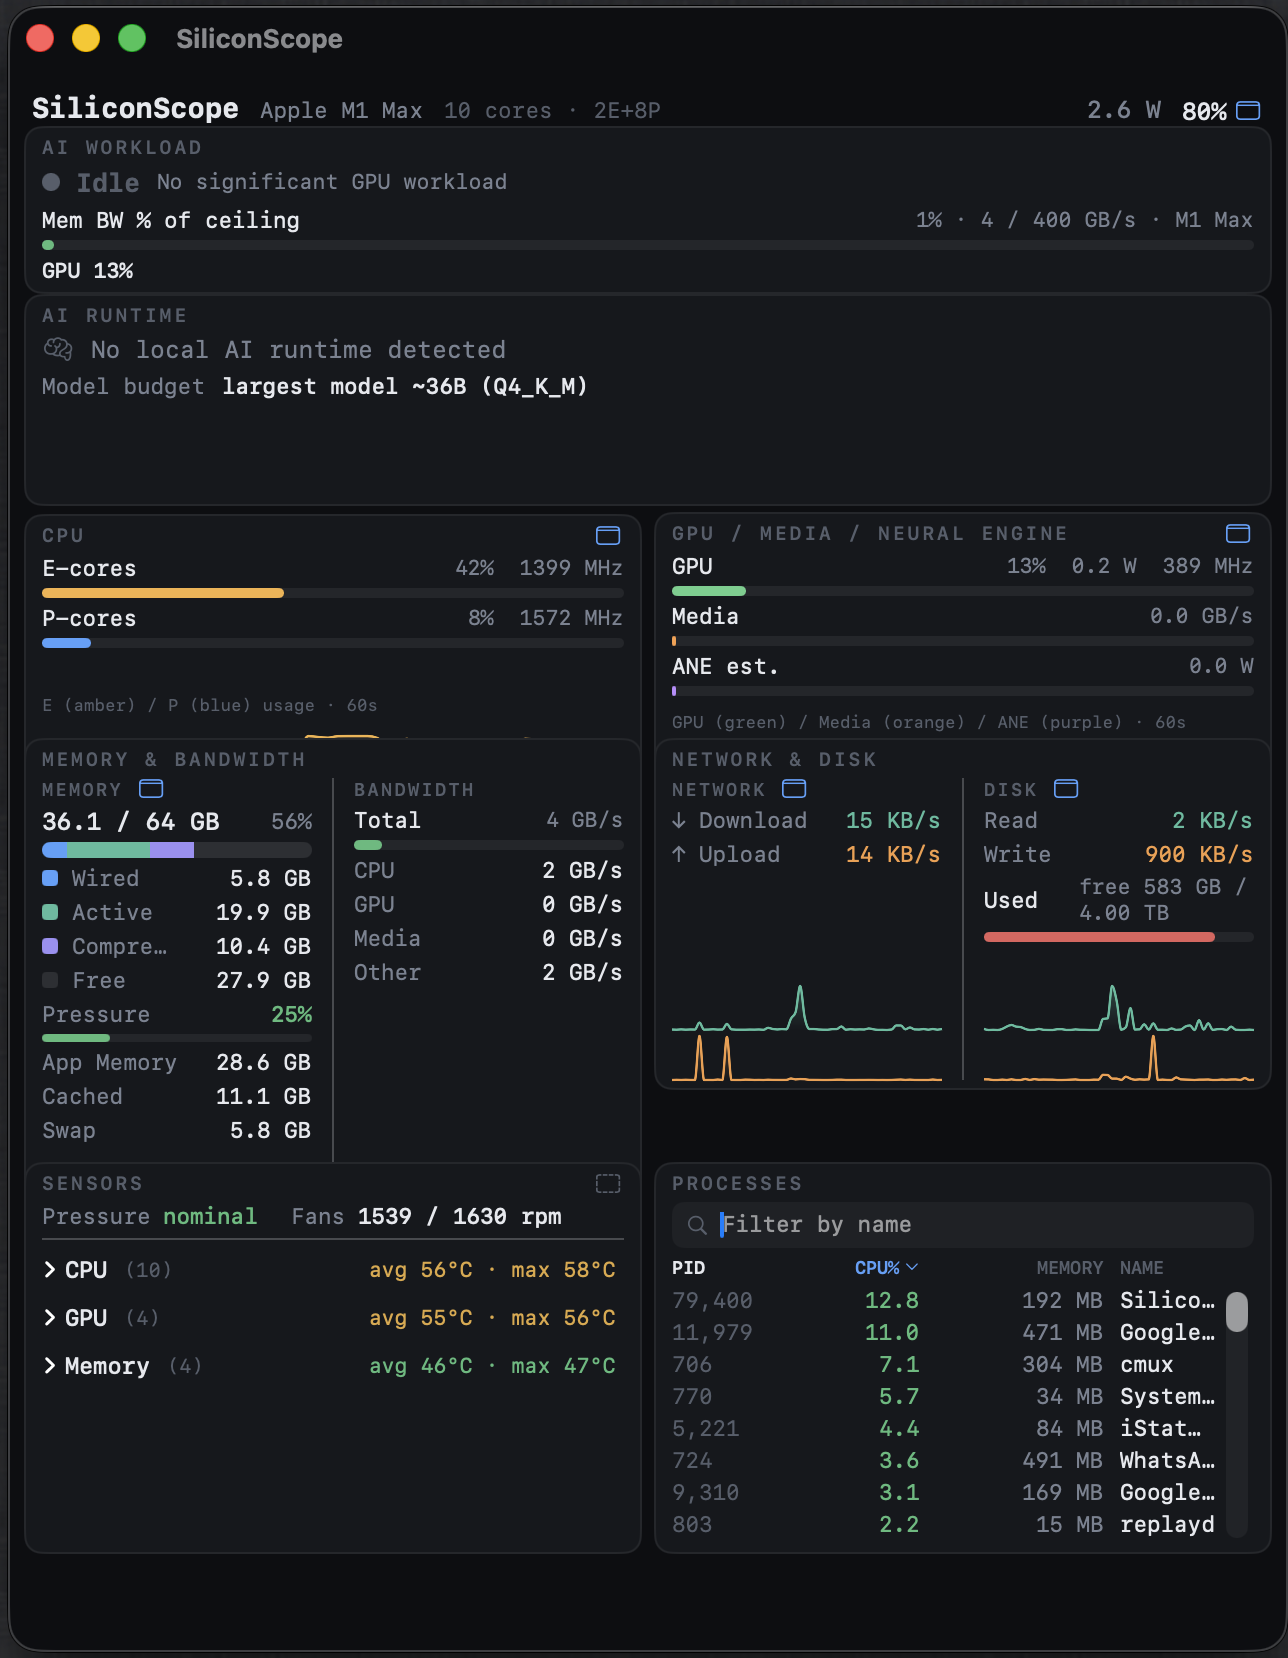
Task: Click the 'Apple M1 Max' chip label
Action: [x=341, y=110]
